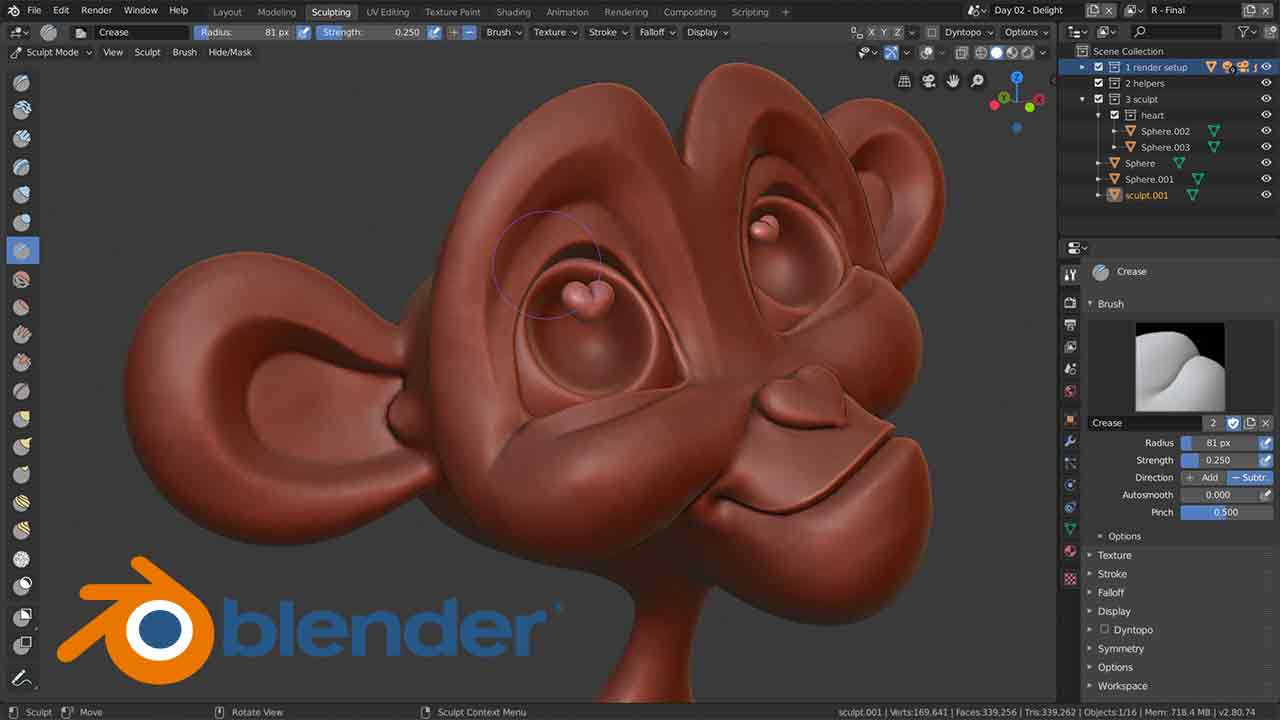Screen dimensions: 1280x720
Task: Expand the 1 render setup collection
Action: point(1082,67)
